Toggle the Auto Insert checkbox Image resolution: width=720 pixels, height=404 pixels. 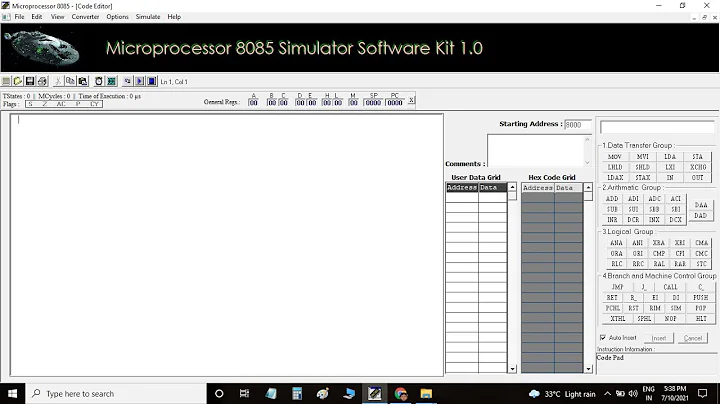tap(603, 337)
